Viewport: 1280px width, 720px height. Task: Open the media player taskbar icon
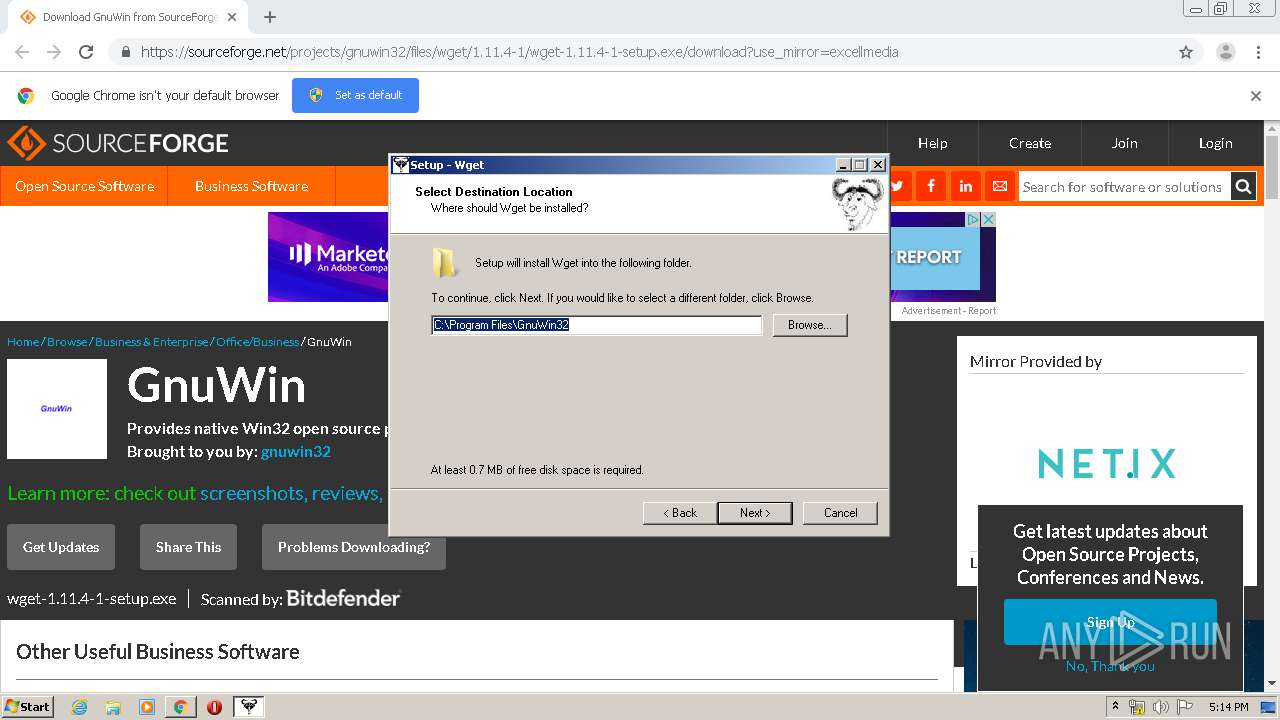(x=147, y=707)
